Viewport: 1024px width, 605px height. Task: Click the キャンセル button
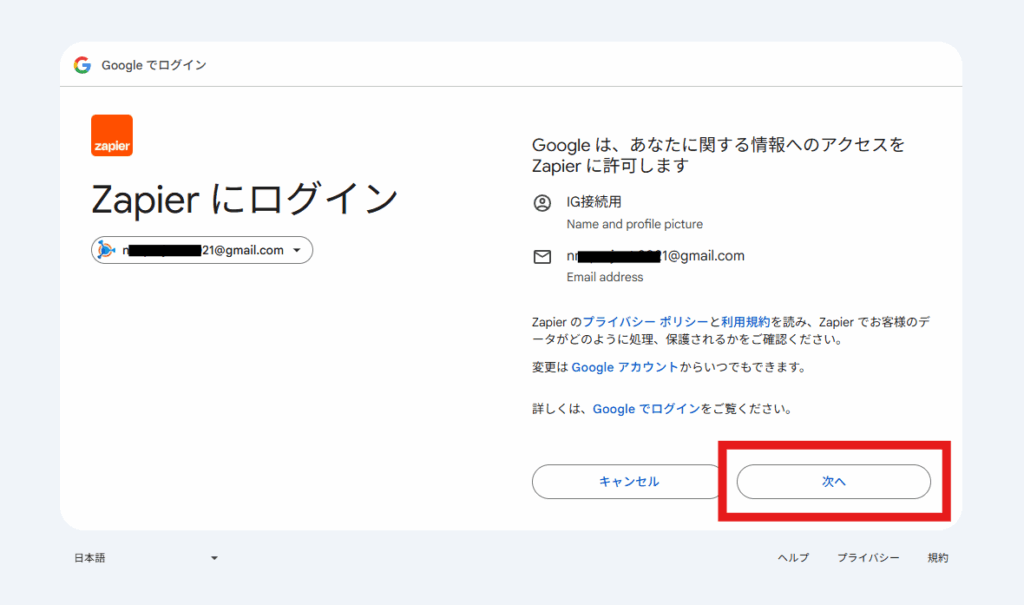pyautogui.click(x=628, y=482)
